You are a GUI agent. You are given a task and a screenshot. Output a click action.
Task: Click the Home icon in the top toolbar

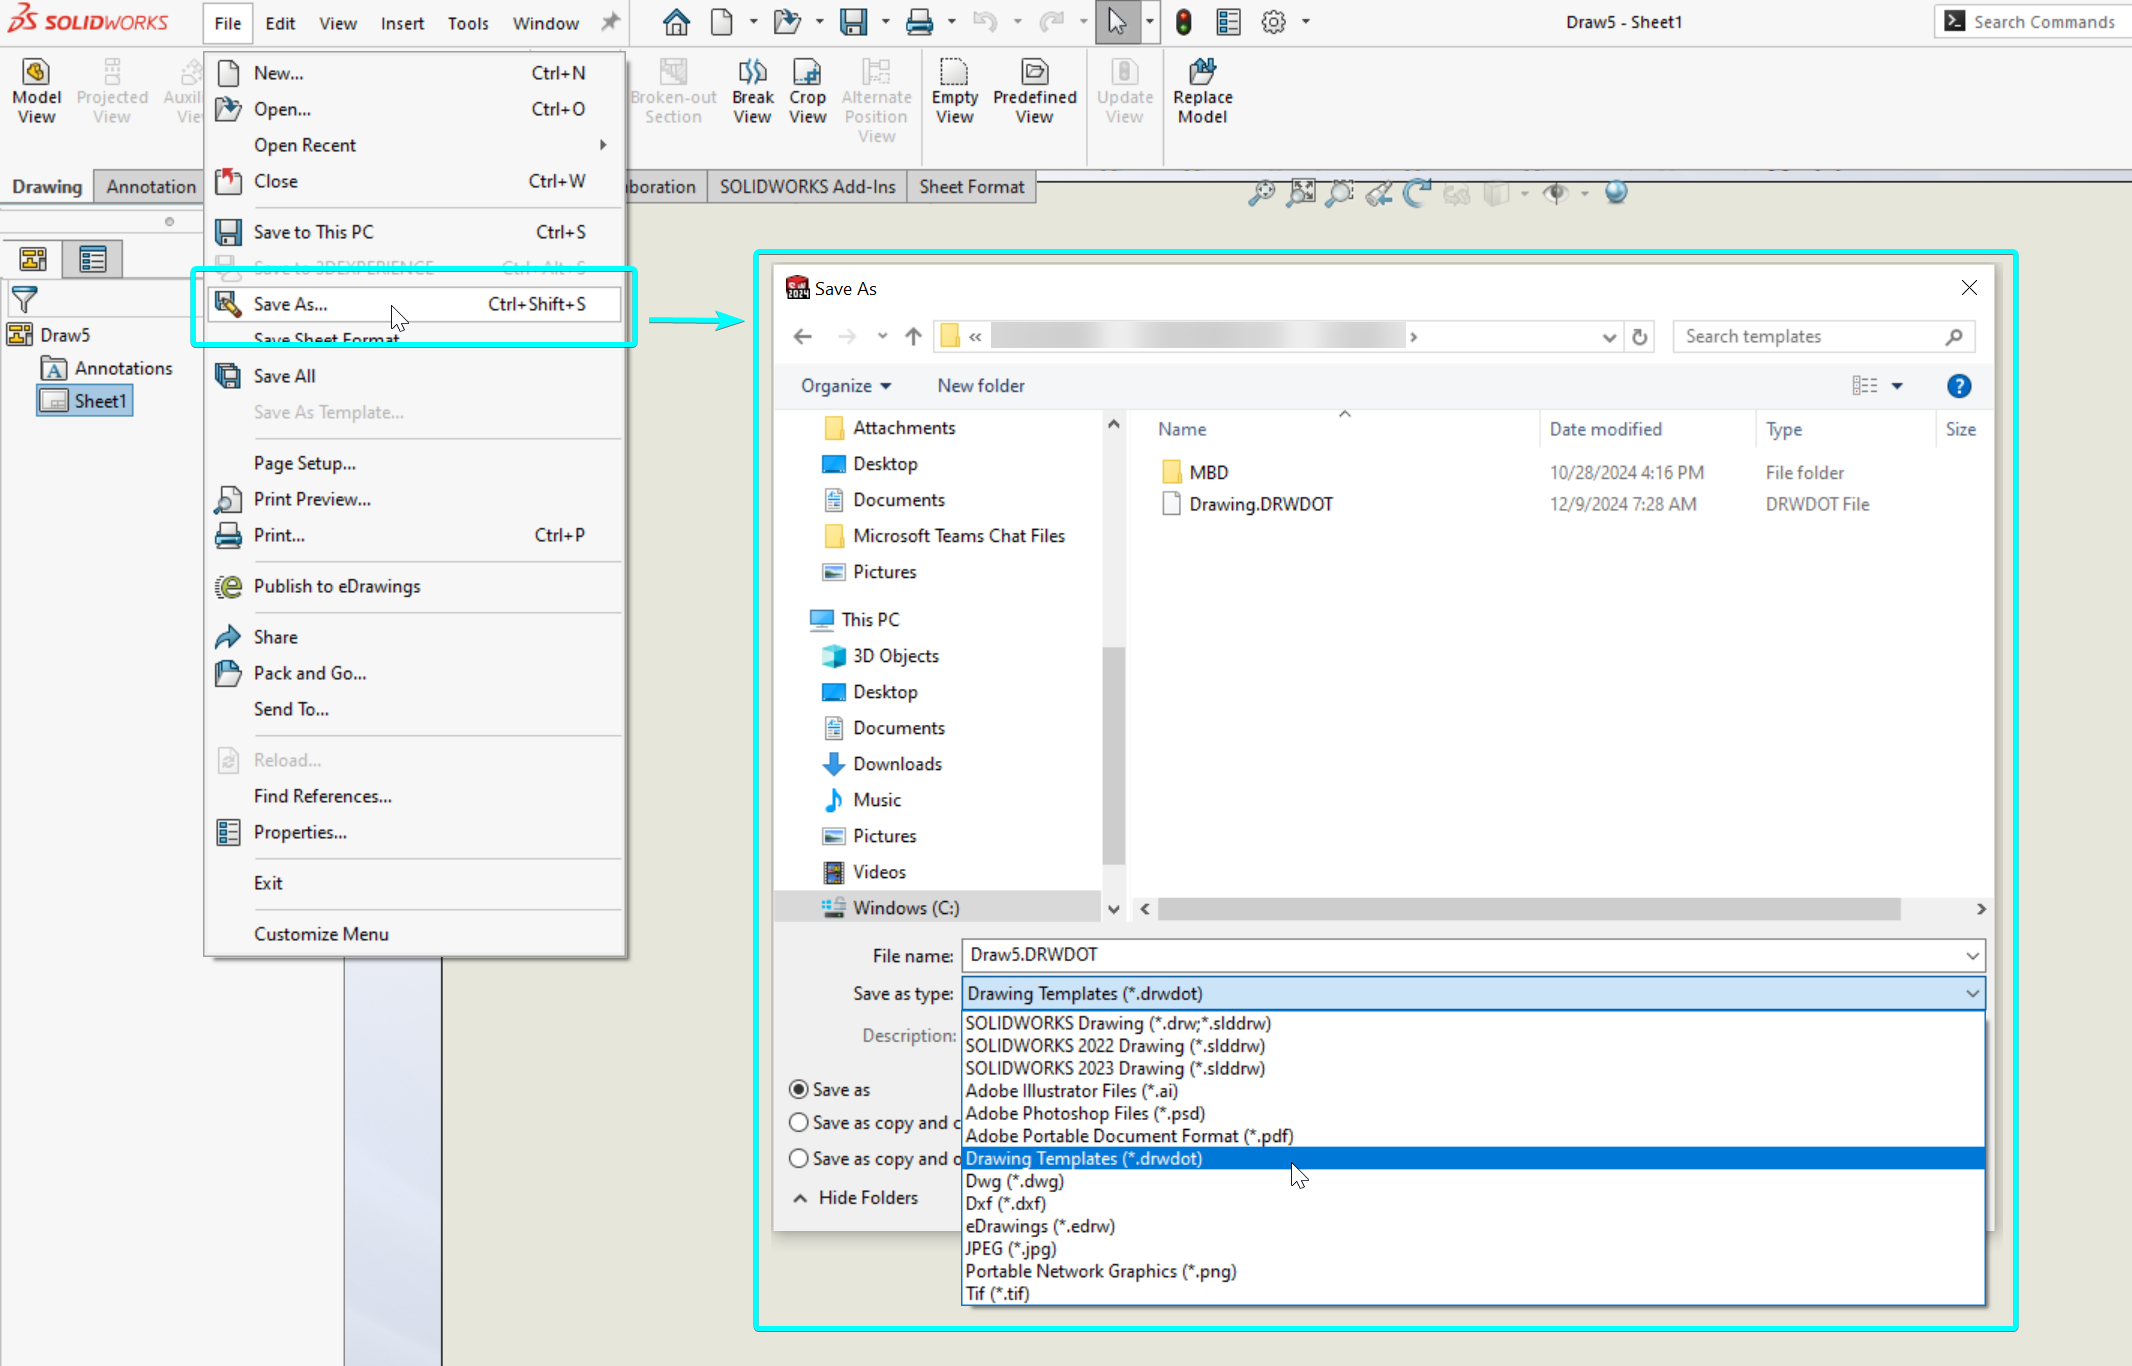(677, 22)
